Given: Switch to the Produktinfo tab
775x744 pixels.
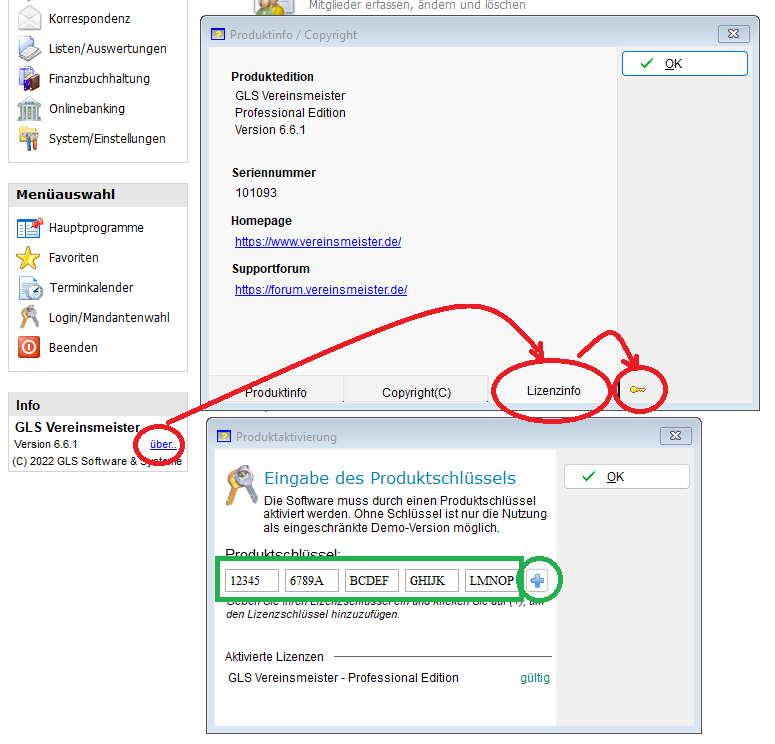Looking at the screenshot, I should (276, 393).
